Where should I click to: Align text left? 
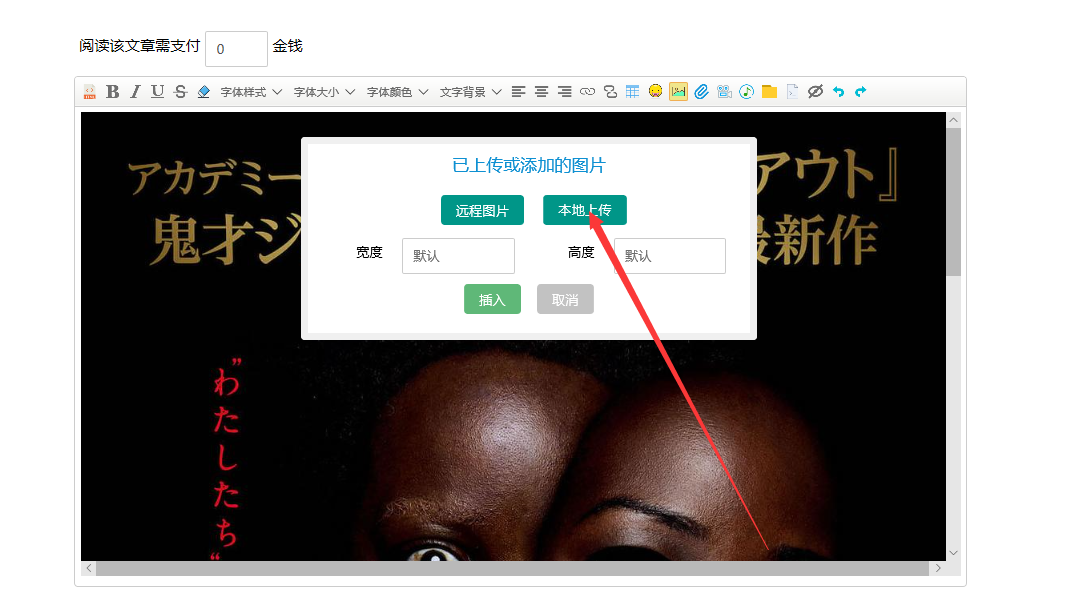pos(518,91)
